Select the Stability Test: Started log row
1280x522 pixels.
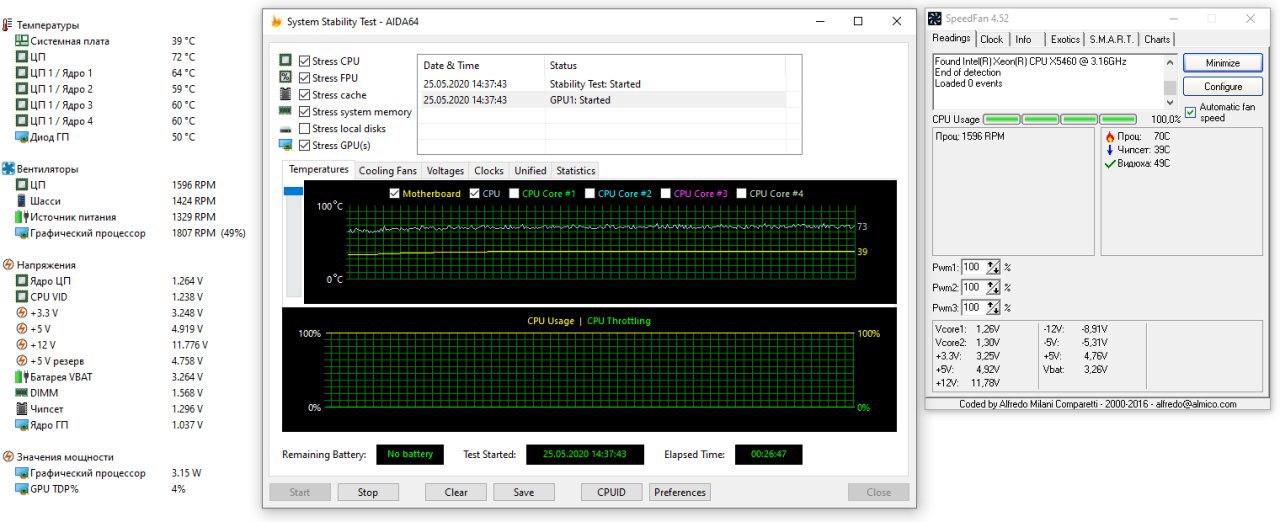tap(609, 84)
